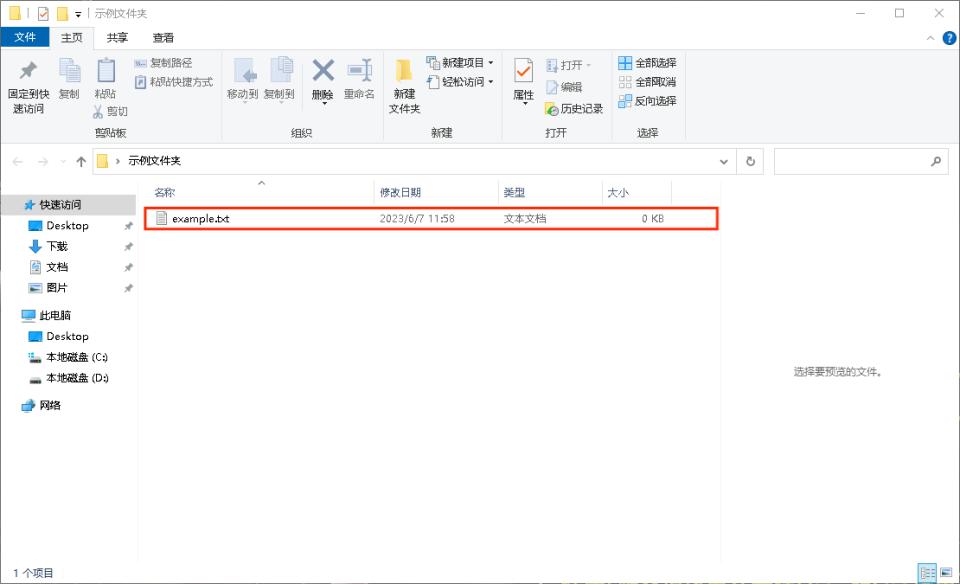Create a folder with the 新建文件夹 icon

pos(401,80)
